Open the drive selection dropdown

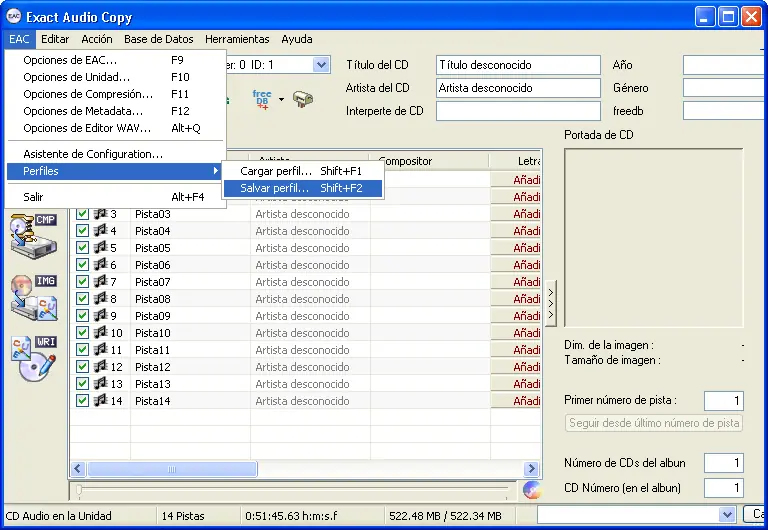pos(321,65)
